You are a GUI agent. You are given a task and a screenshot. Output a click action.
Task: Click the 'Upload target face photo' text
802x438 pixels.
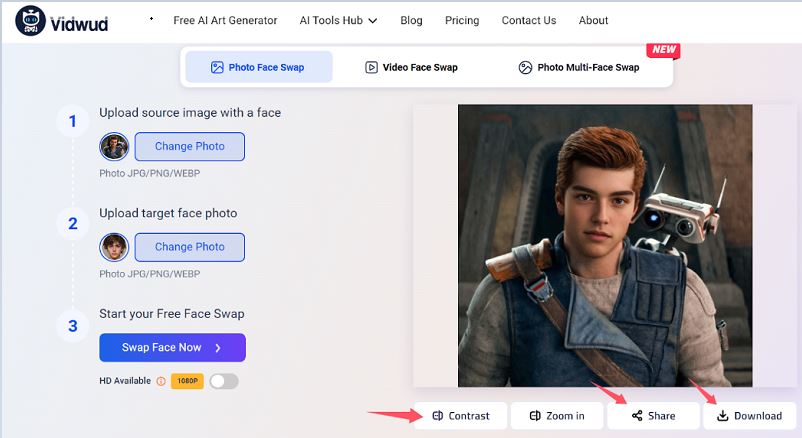(168, 213)
